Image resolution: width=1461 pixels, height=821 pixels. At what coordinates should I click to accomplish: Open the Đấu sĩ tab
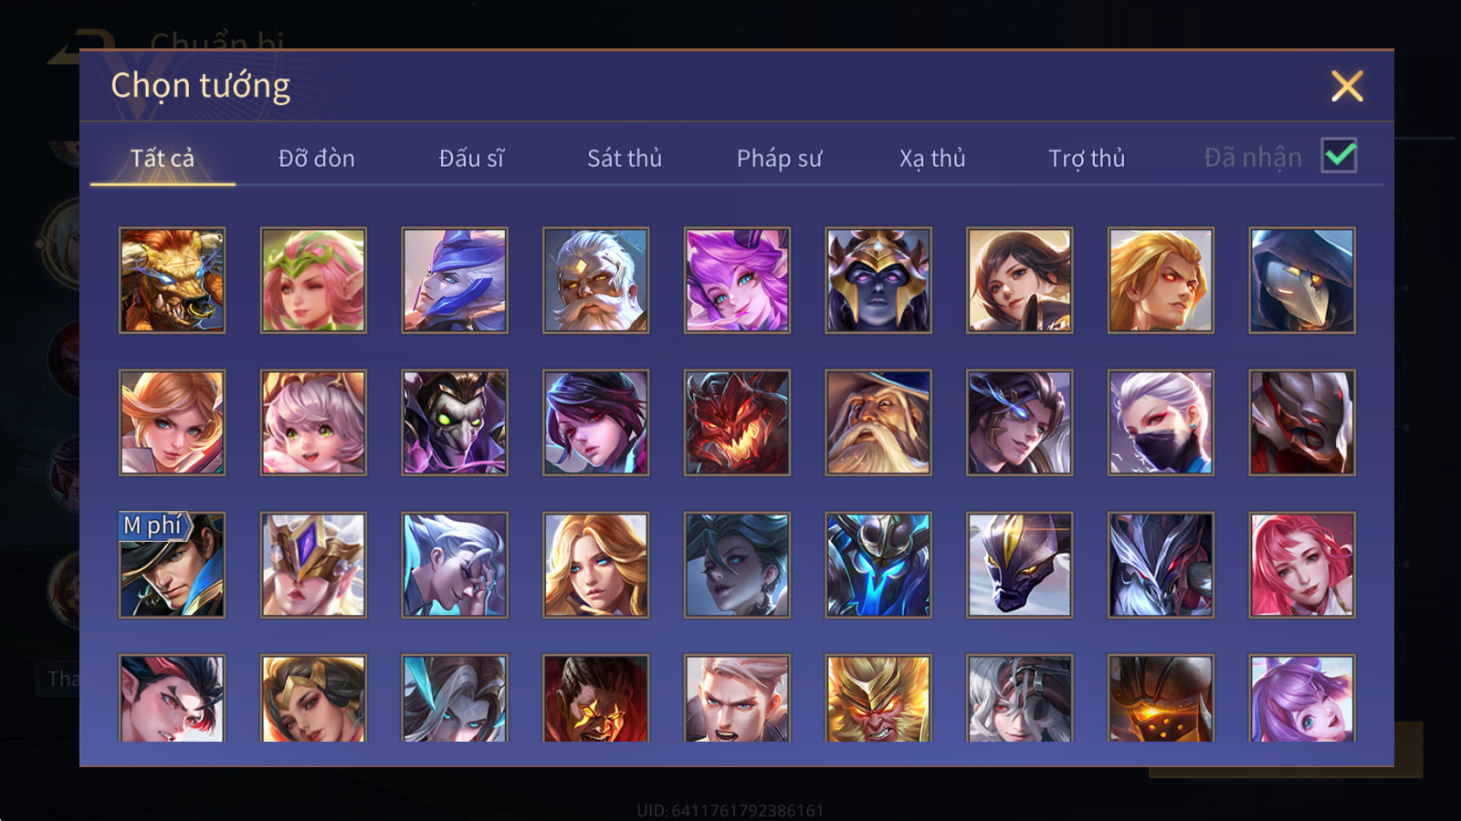(x=471, y=158)
